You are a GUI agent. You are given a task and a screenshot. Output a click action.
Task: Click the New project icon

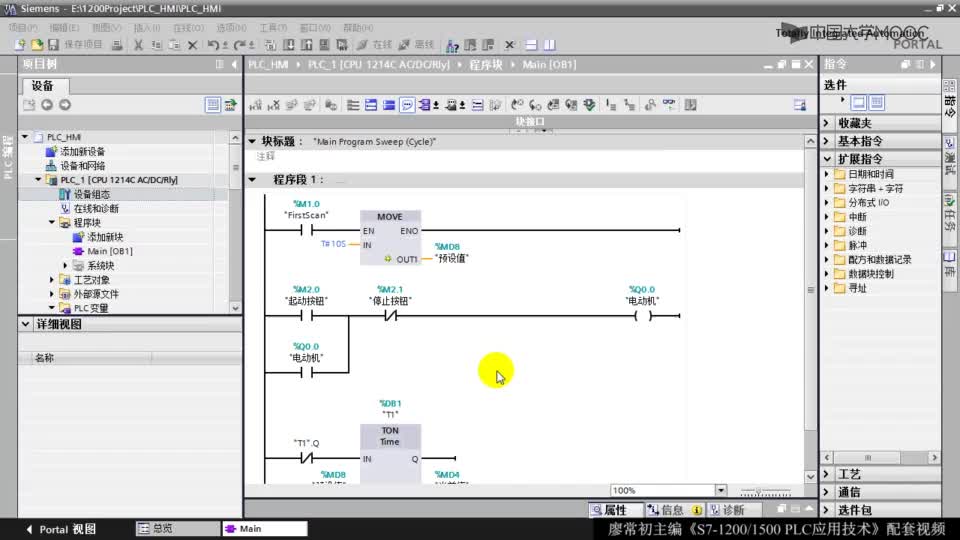(x=20, y=45)
